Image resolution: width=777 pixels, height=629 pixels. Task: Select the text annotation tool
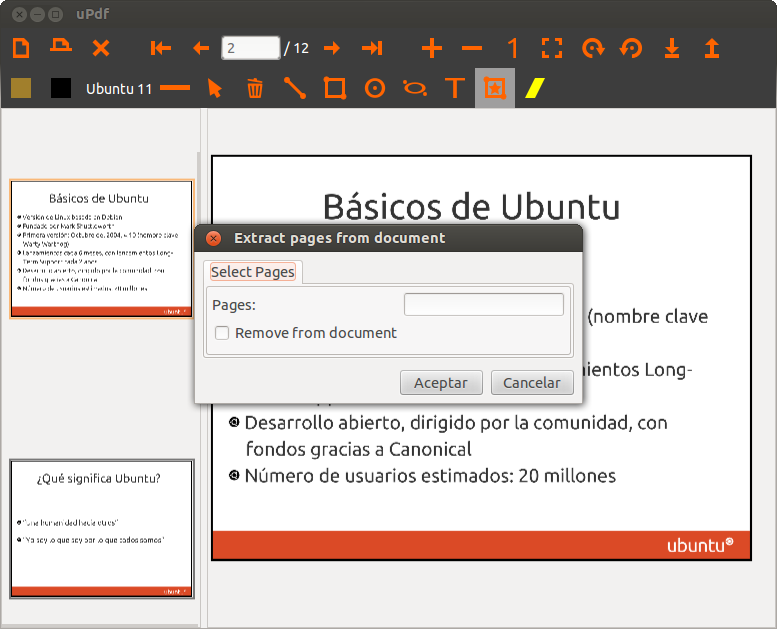click(x=455, y=88)
